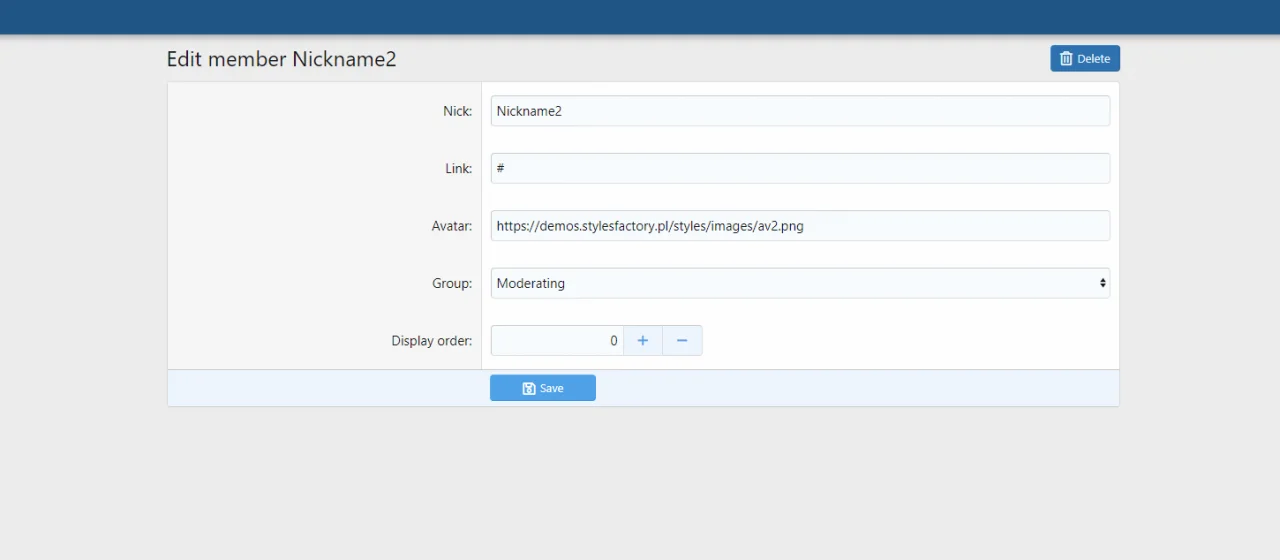The image size is (1280, 560).
Task: Focus the Nick field containing Nickname2
Action: click(800, 111)
